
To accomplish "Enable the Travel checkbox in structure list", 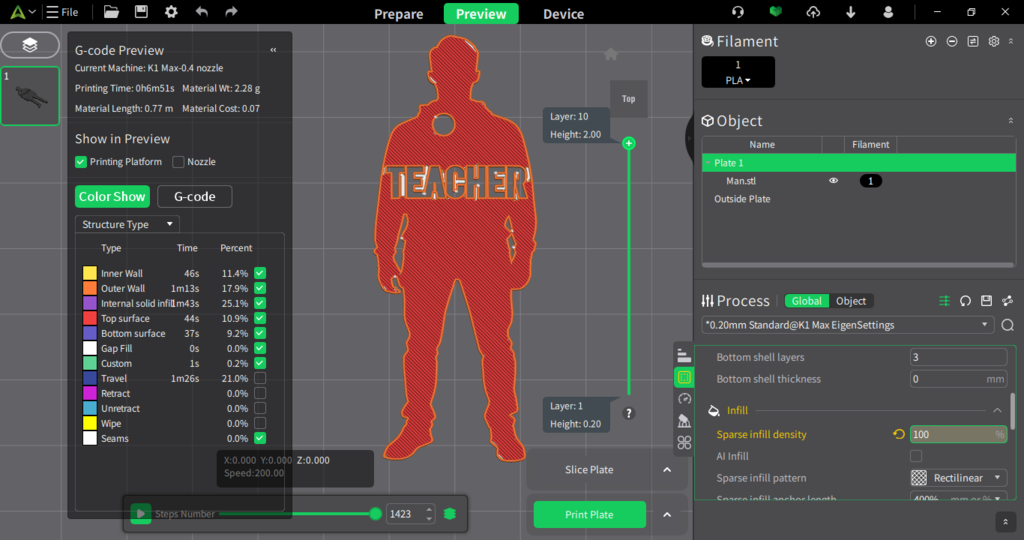I will (260, 378).
